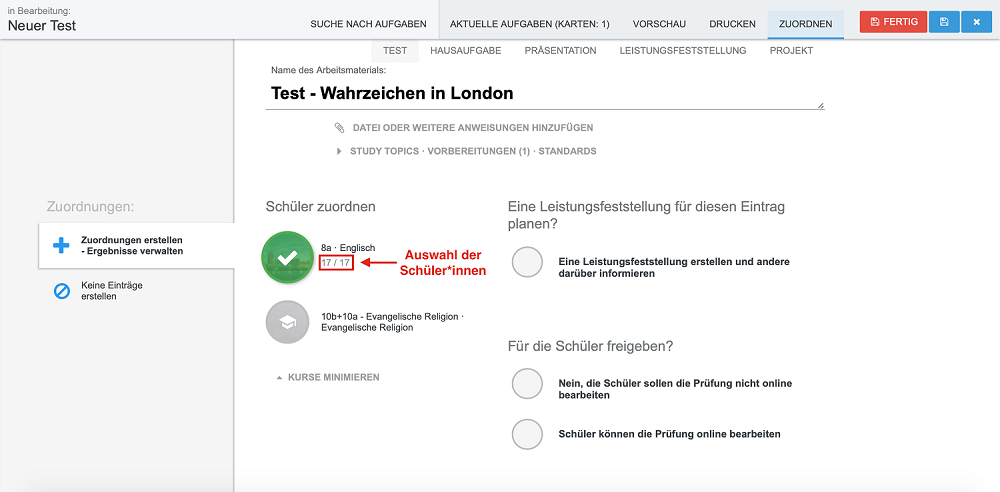Open Suche nach Aufgaben tab
The height and width of the screenshot is (492, 1000).
(x=369, y=24)
